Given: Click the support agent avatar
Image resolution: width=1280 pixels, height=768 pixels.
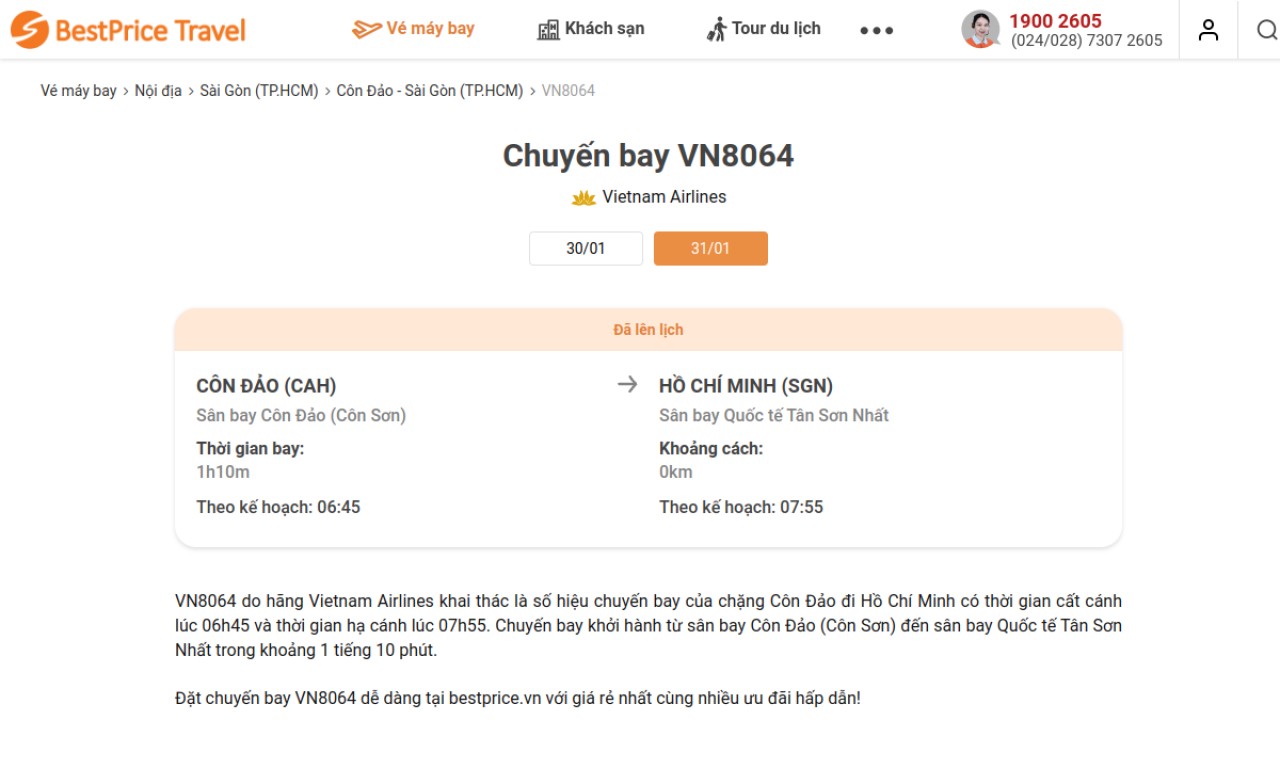Looking at the screenshot, I should pos(980,29).
